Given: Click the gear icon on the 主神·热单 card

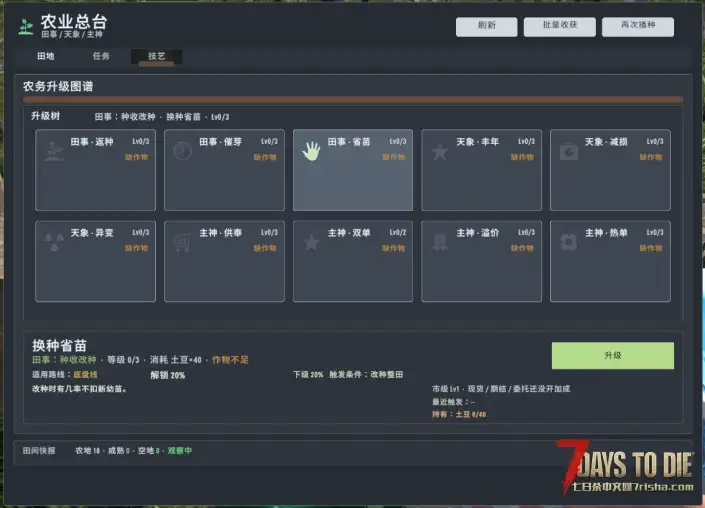Looking at the screenshot, I should click(568, 243).
